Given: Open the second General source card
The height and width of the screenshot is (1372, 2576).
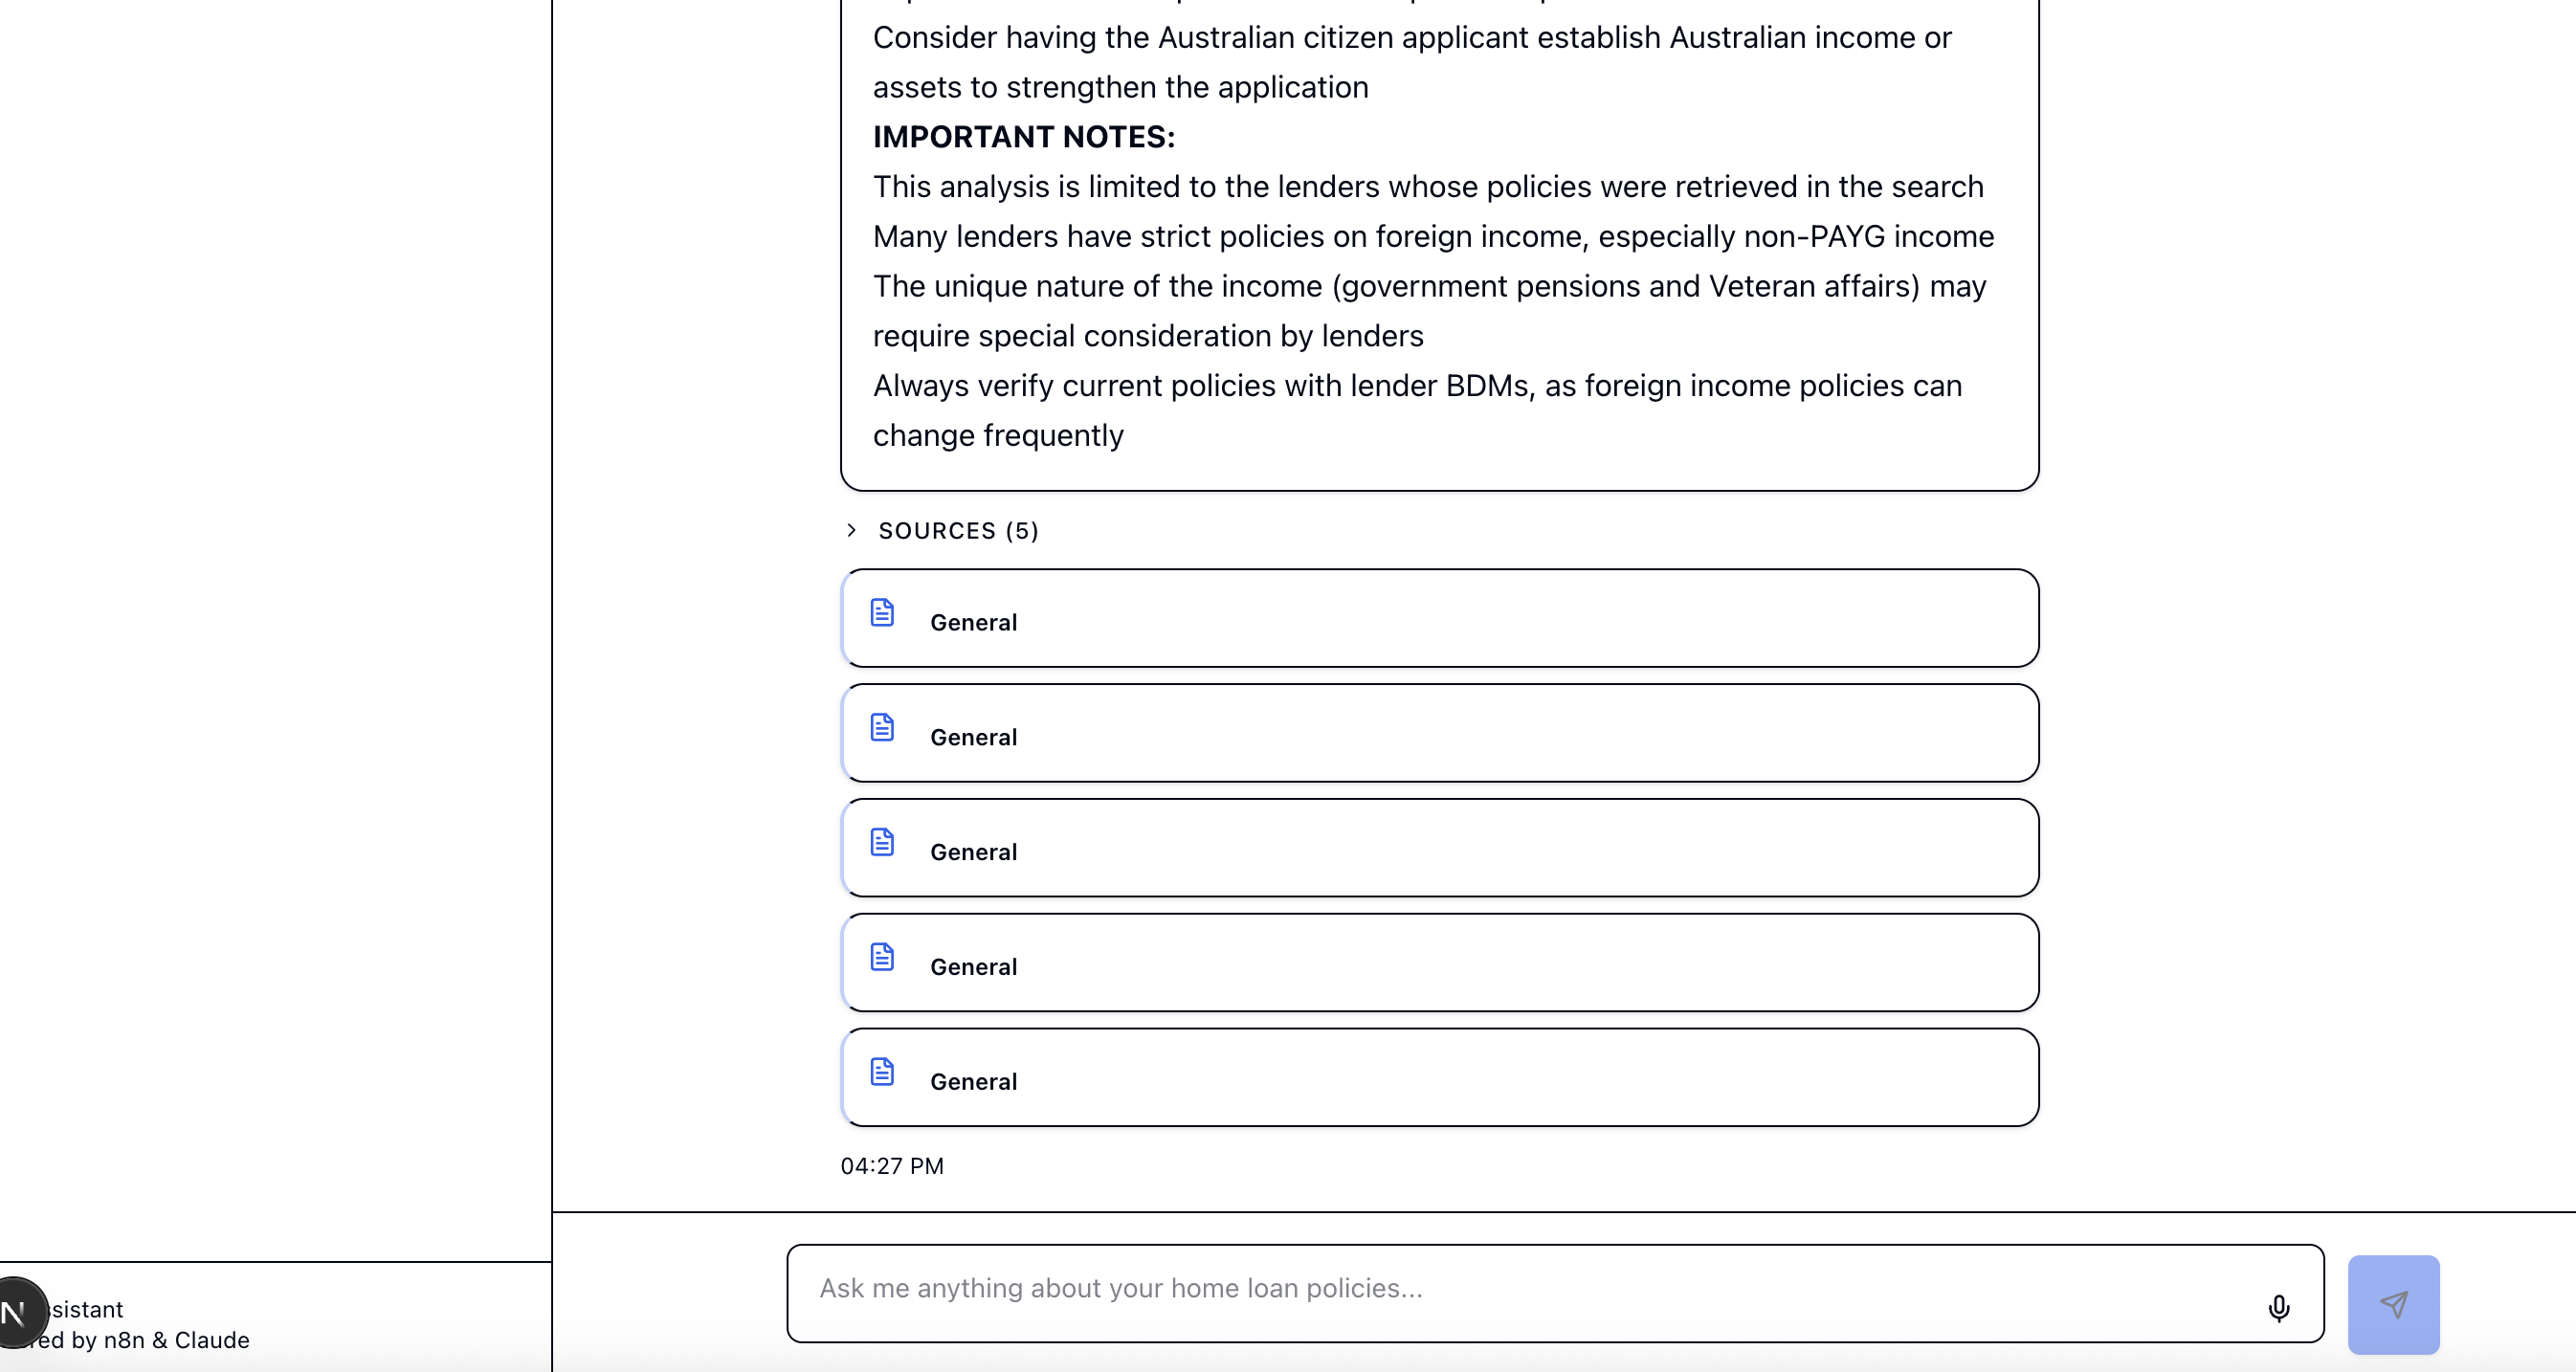Looking at the screenshot, I should coord(1439,733).
